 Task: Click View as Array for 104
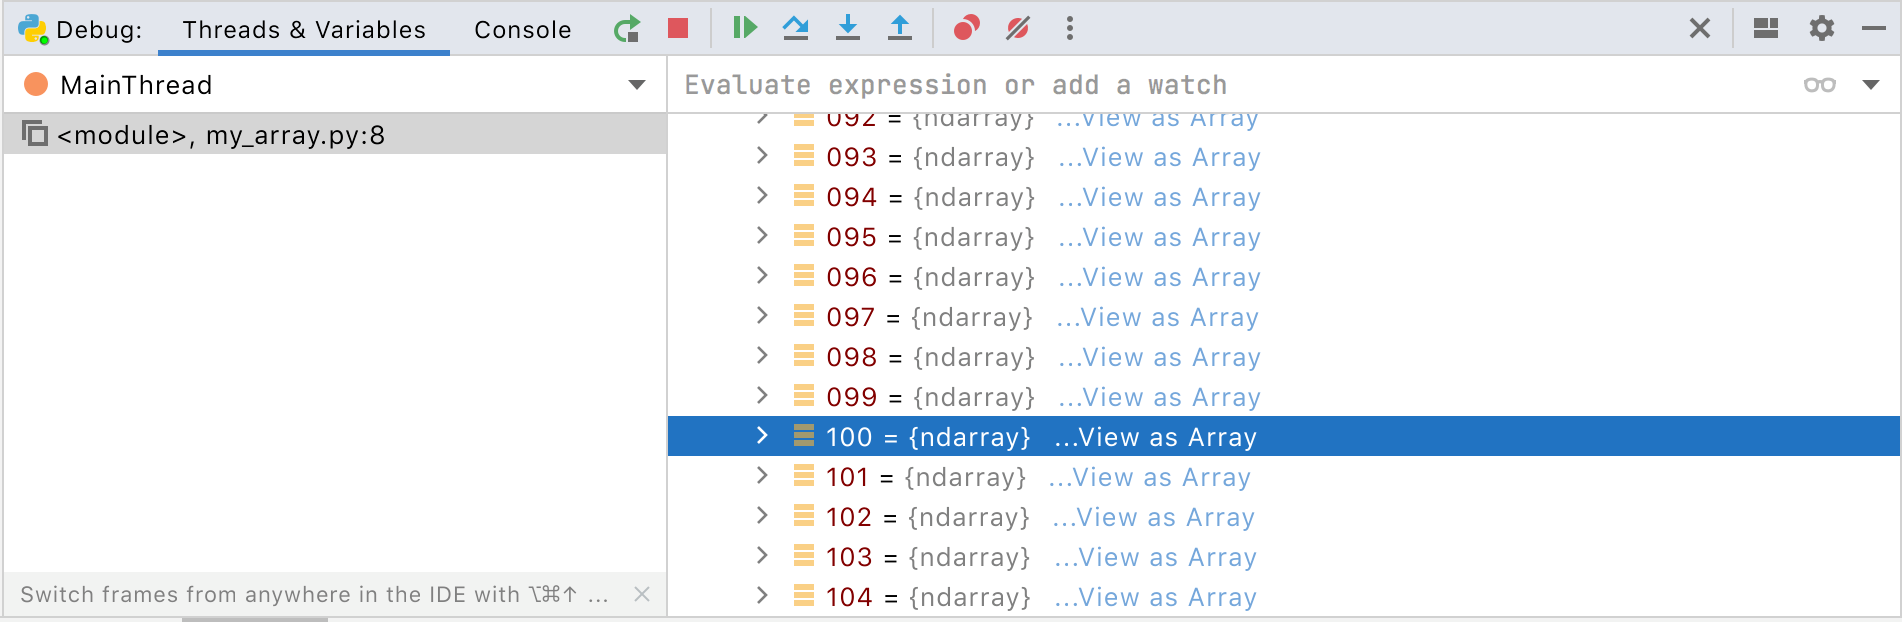(1155, 597)
